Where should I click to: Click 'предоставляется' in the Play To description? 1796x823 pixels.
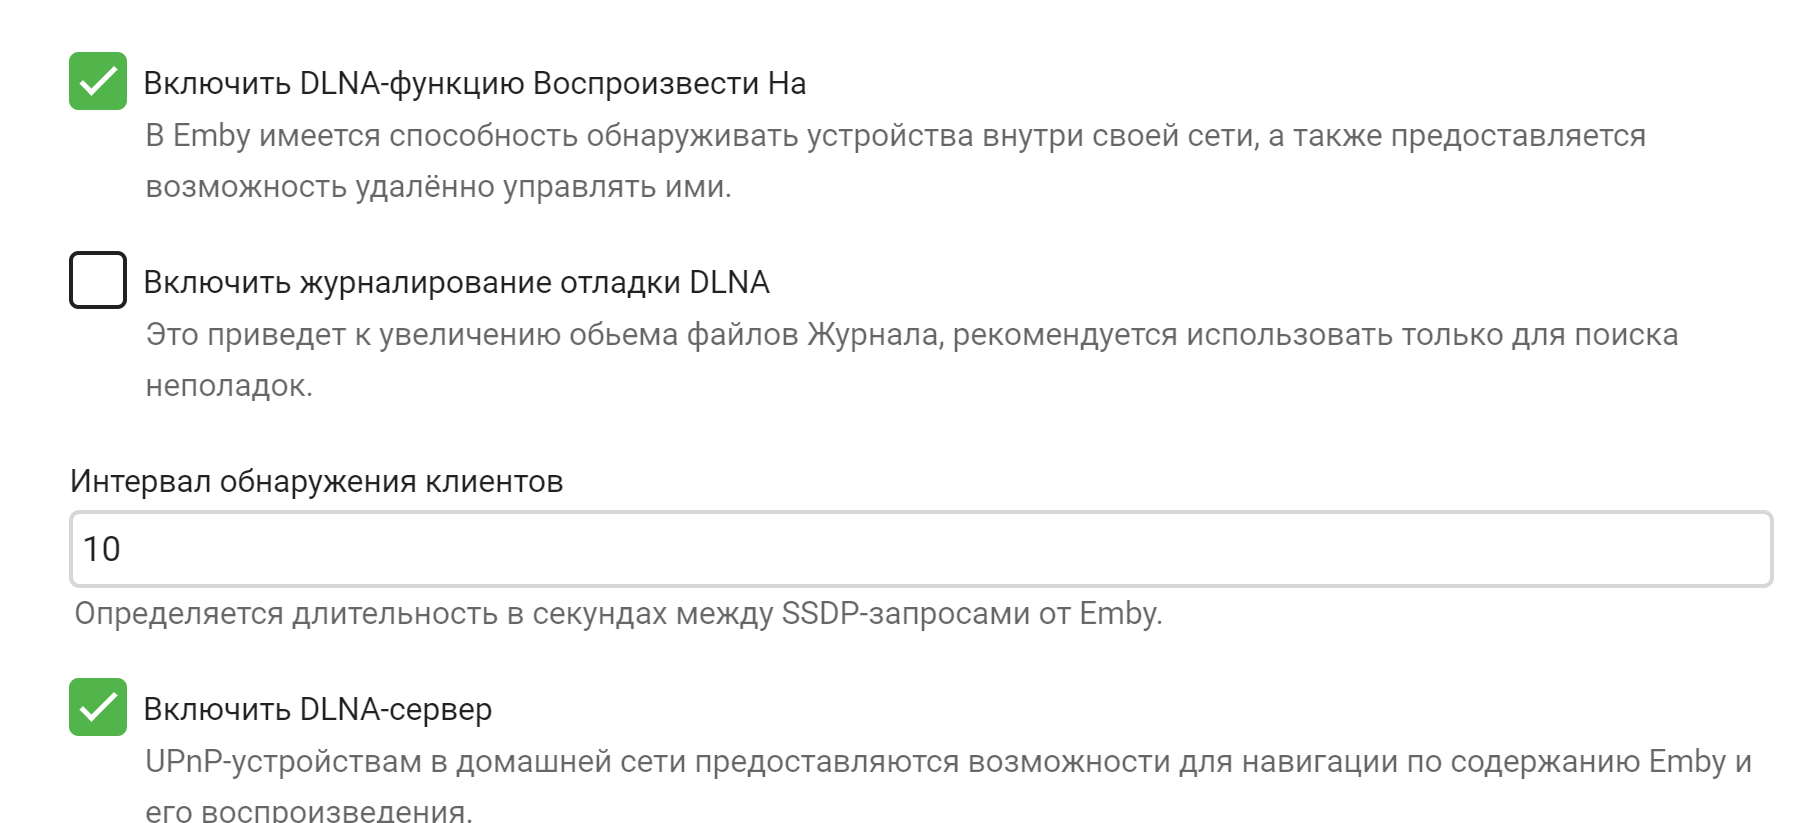pos(1517,135)
